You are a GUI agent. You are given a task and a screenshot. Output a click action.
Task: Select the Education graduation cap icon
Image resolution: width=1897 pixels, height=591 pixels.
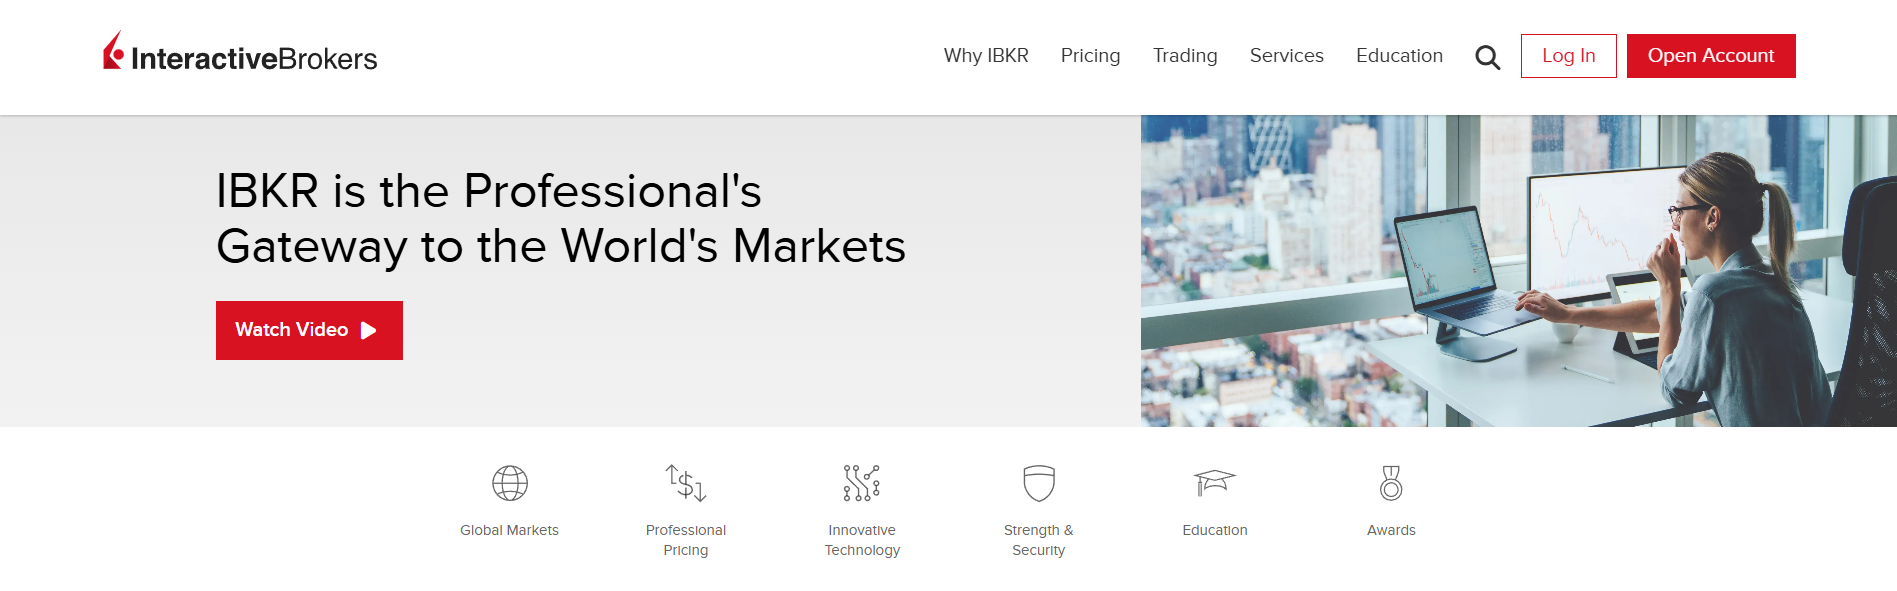1215,483
